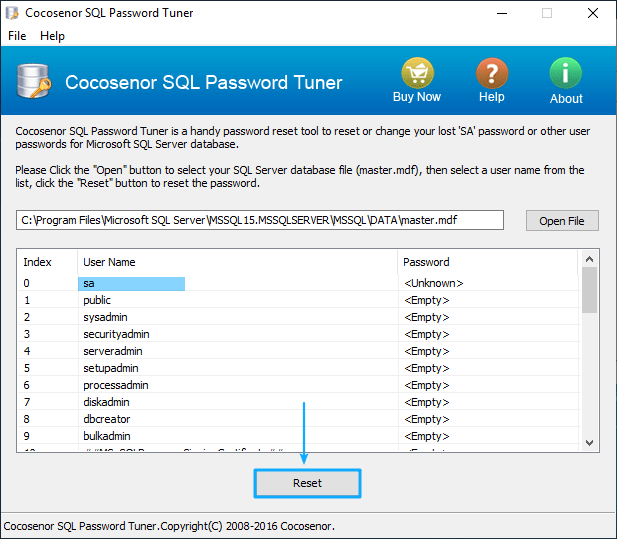Select the securityadmin user row
Image resolution: width=617 pixels, height=539 pixels.
(x=298, y=334)
